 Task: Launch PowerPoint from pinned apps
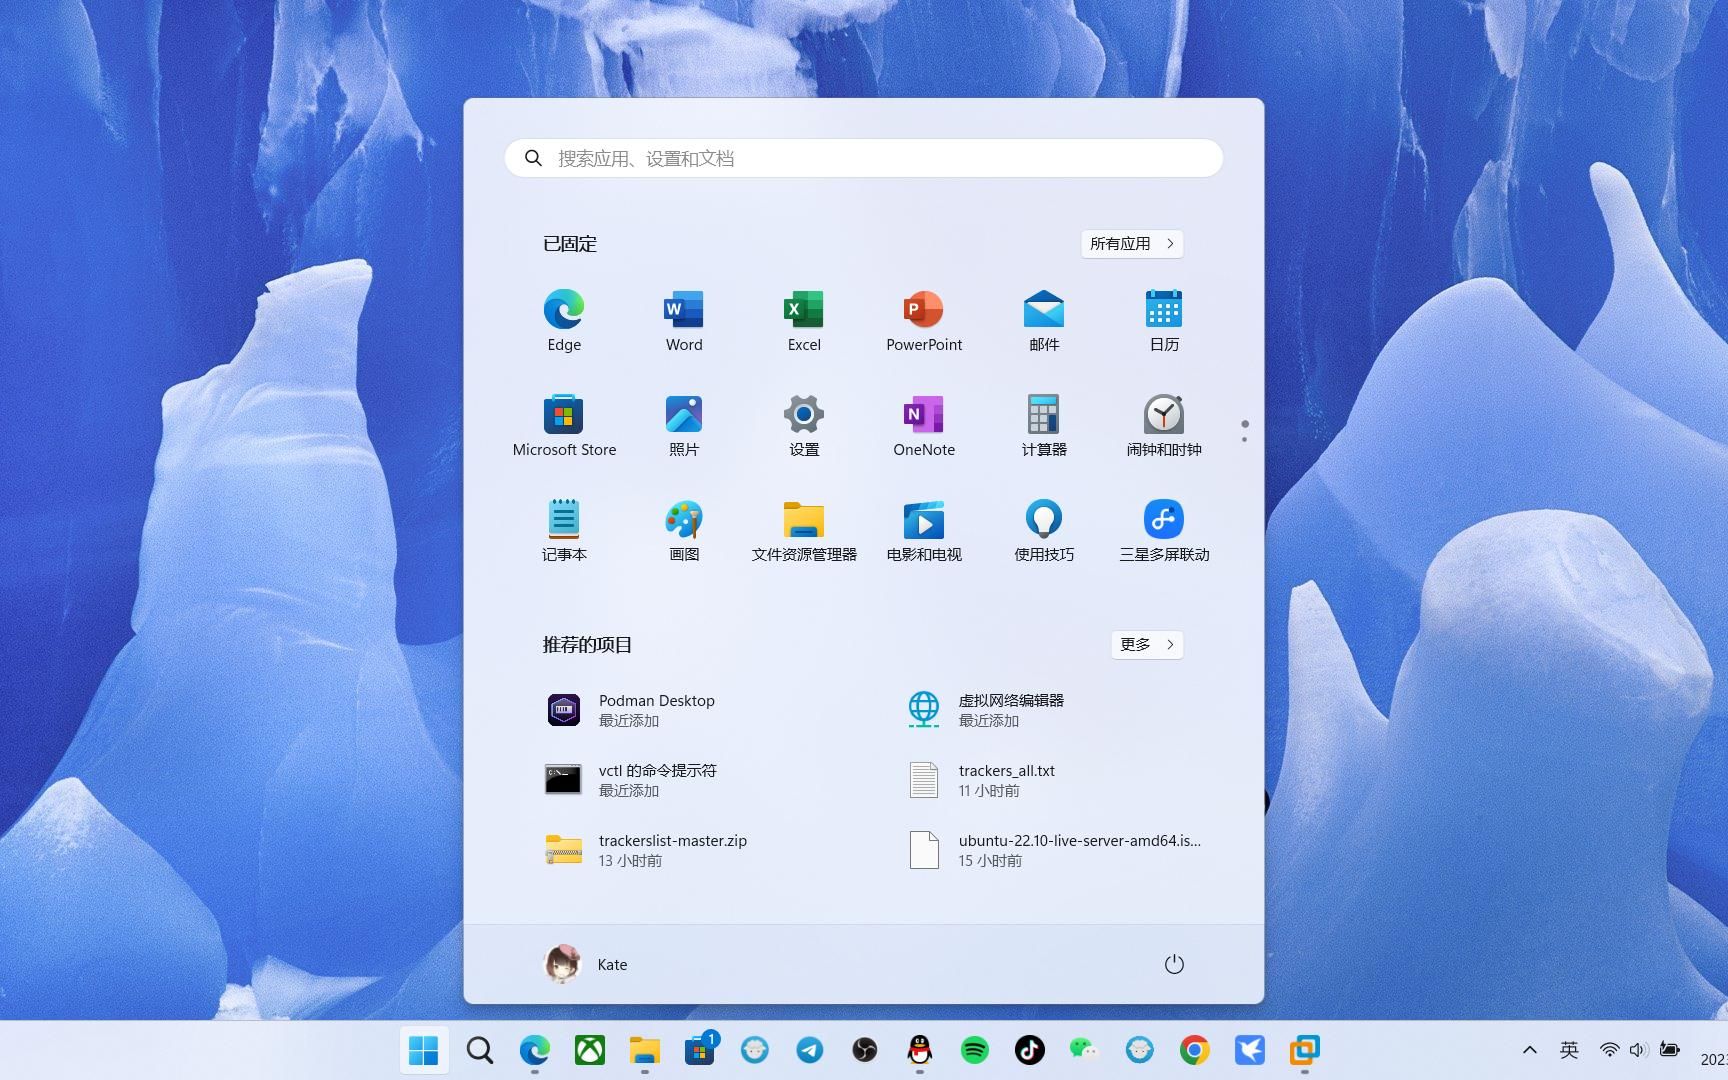click(924, 320)
